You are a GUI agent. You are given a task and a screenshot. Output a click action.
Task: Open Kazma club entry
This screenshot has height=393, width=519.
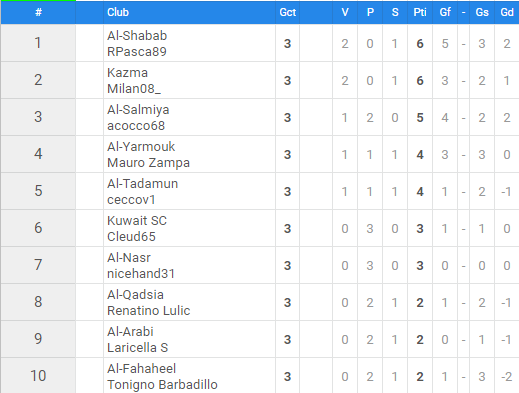(x=127, y=73)
